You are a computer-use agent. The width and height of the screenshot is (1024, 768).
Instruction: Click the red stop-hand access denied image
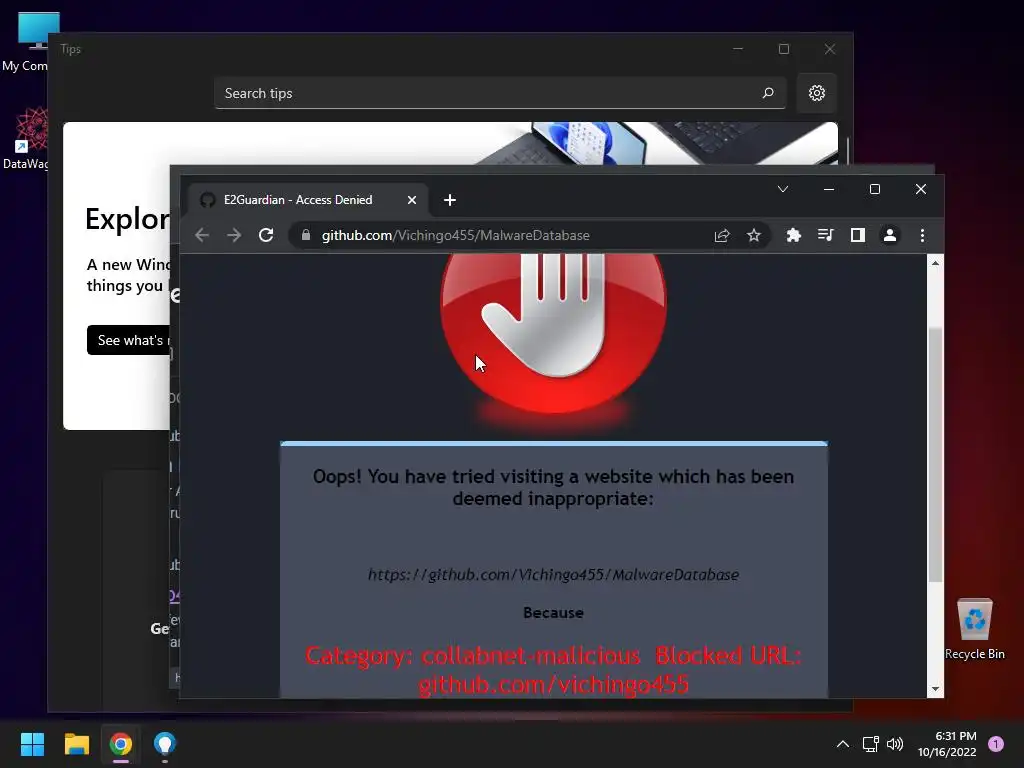click(x=554, y=333)
